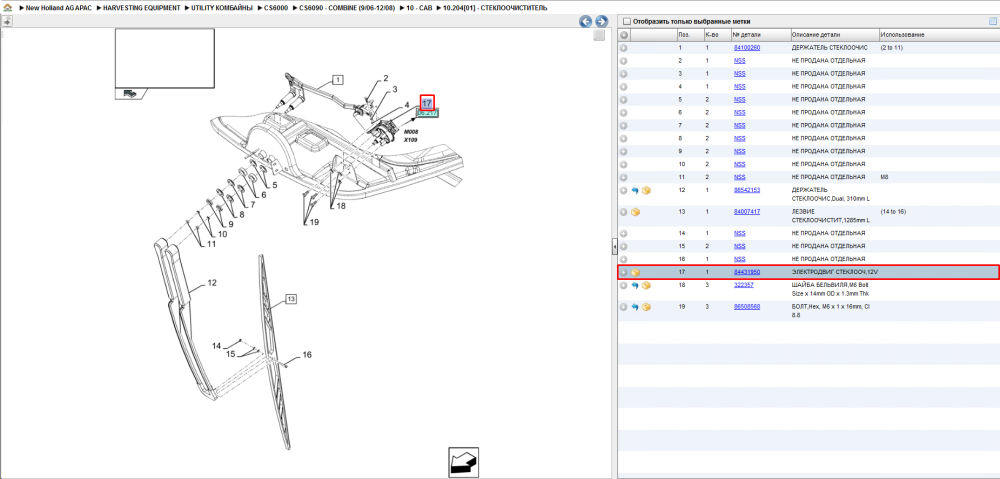Click the package box icon in row 13
Viewport: 1000px width, 479px height.
coord(635,212)
